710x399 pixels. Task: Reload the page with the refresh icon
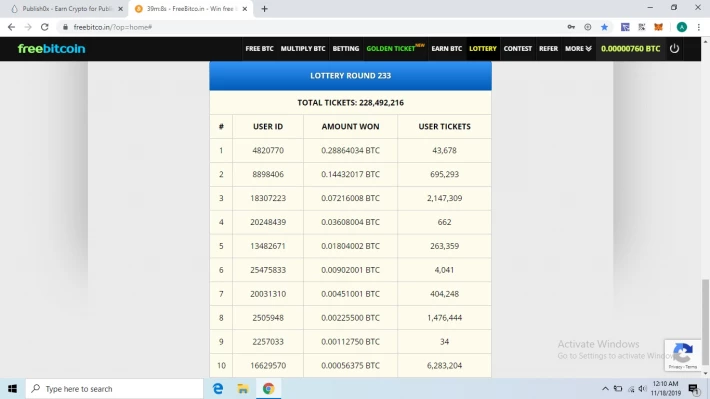(x=44, y=27)
